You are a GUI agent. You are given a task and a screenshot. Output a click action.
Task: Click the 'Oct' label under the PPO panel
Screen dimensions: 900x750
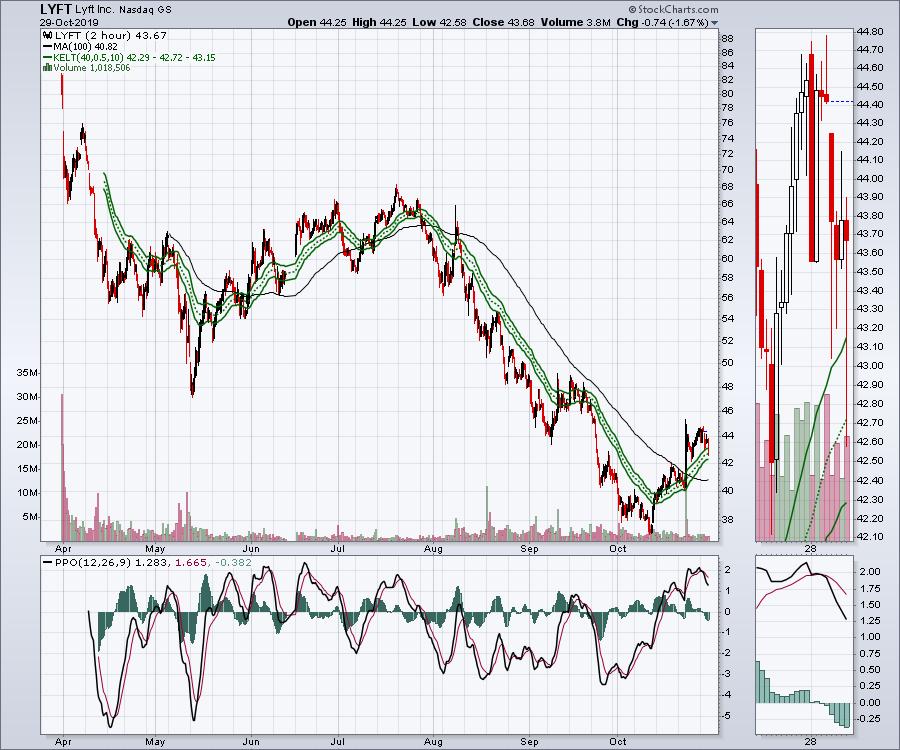[x=618, y=741]
